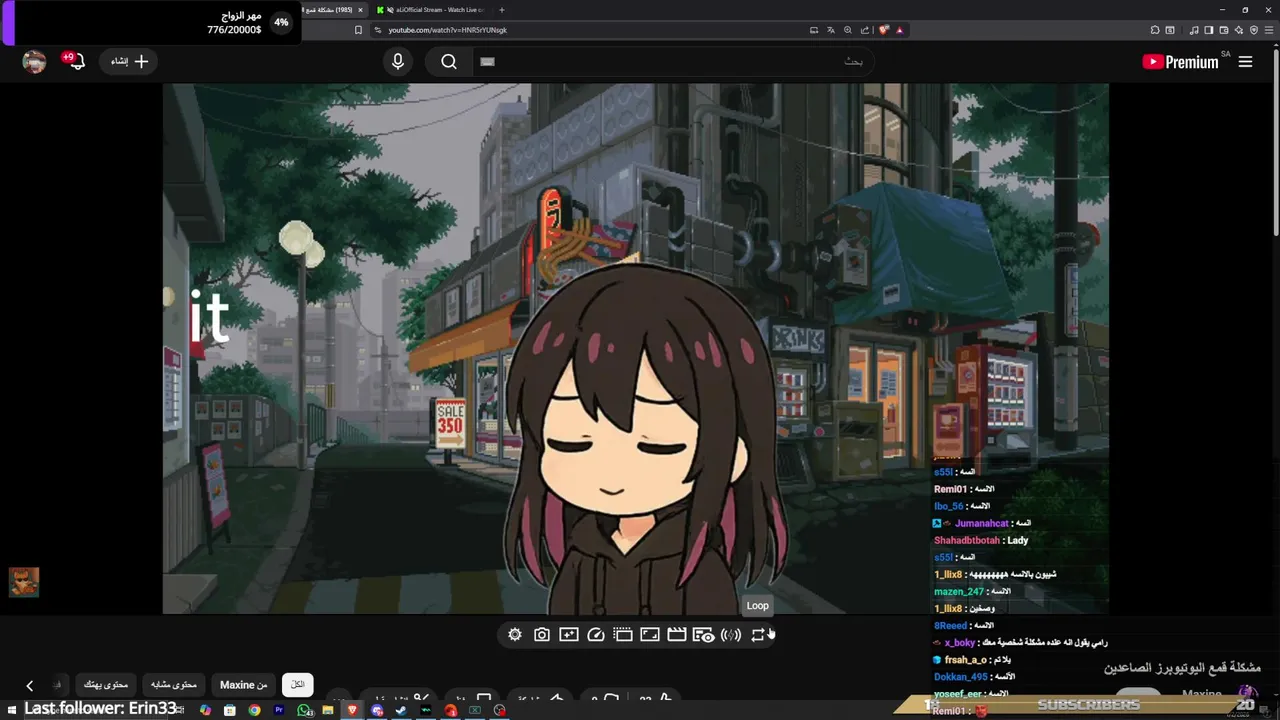This screenshot has width=1280, height=720.
Task: Select the محتوى يهمّك filter chip
Action: coord(105,685)
